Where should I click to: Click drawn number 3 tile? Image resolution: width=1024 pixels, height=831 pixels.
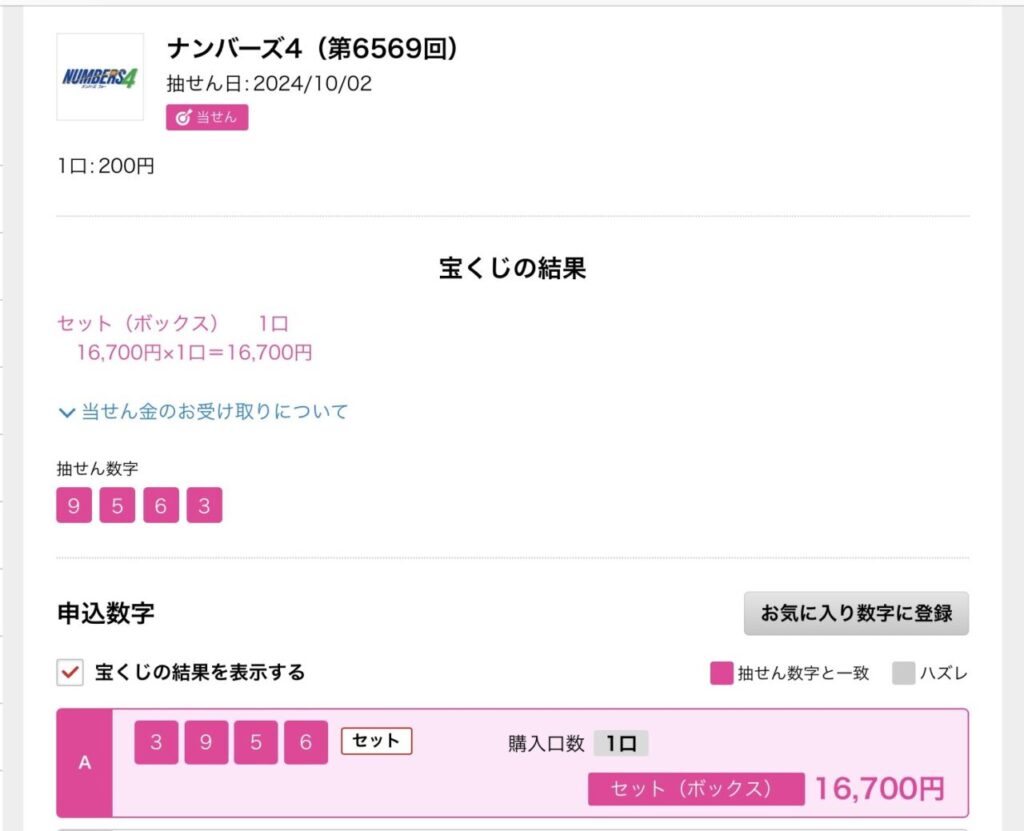[x=204, y=505]
